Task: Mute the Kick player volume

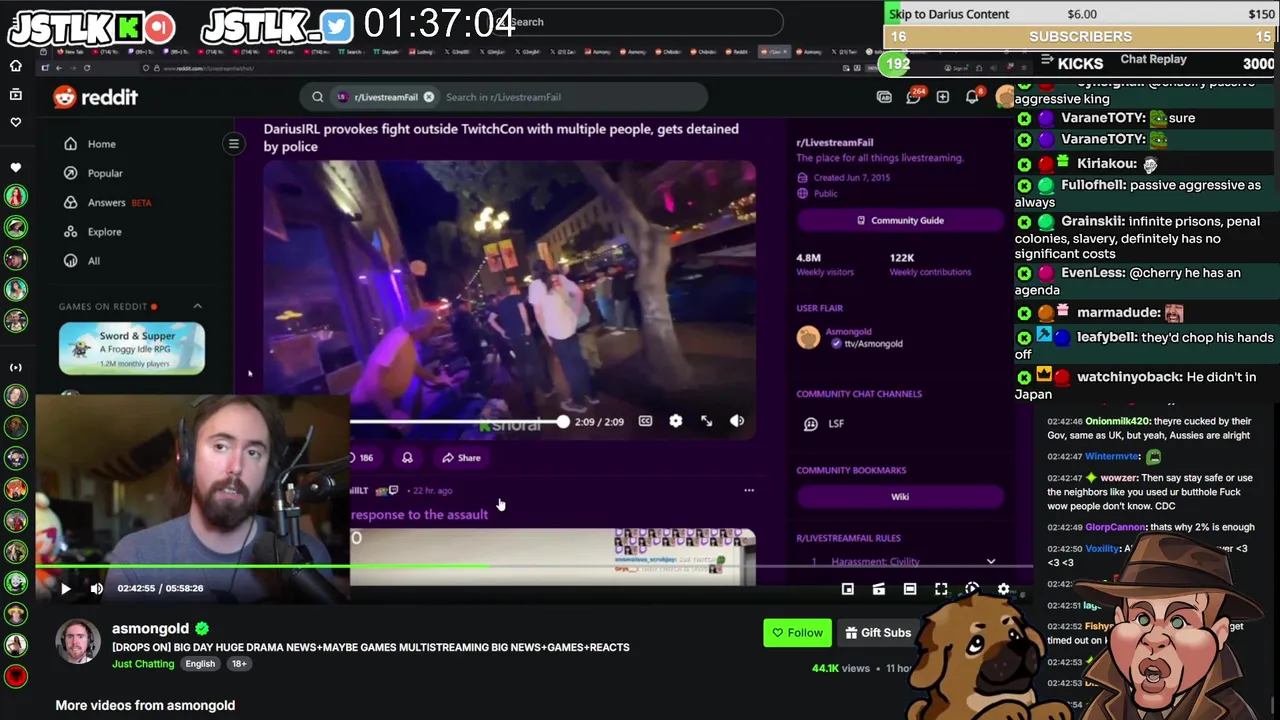Action: point(96,588)
